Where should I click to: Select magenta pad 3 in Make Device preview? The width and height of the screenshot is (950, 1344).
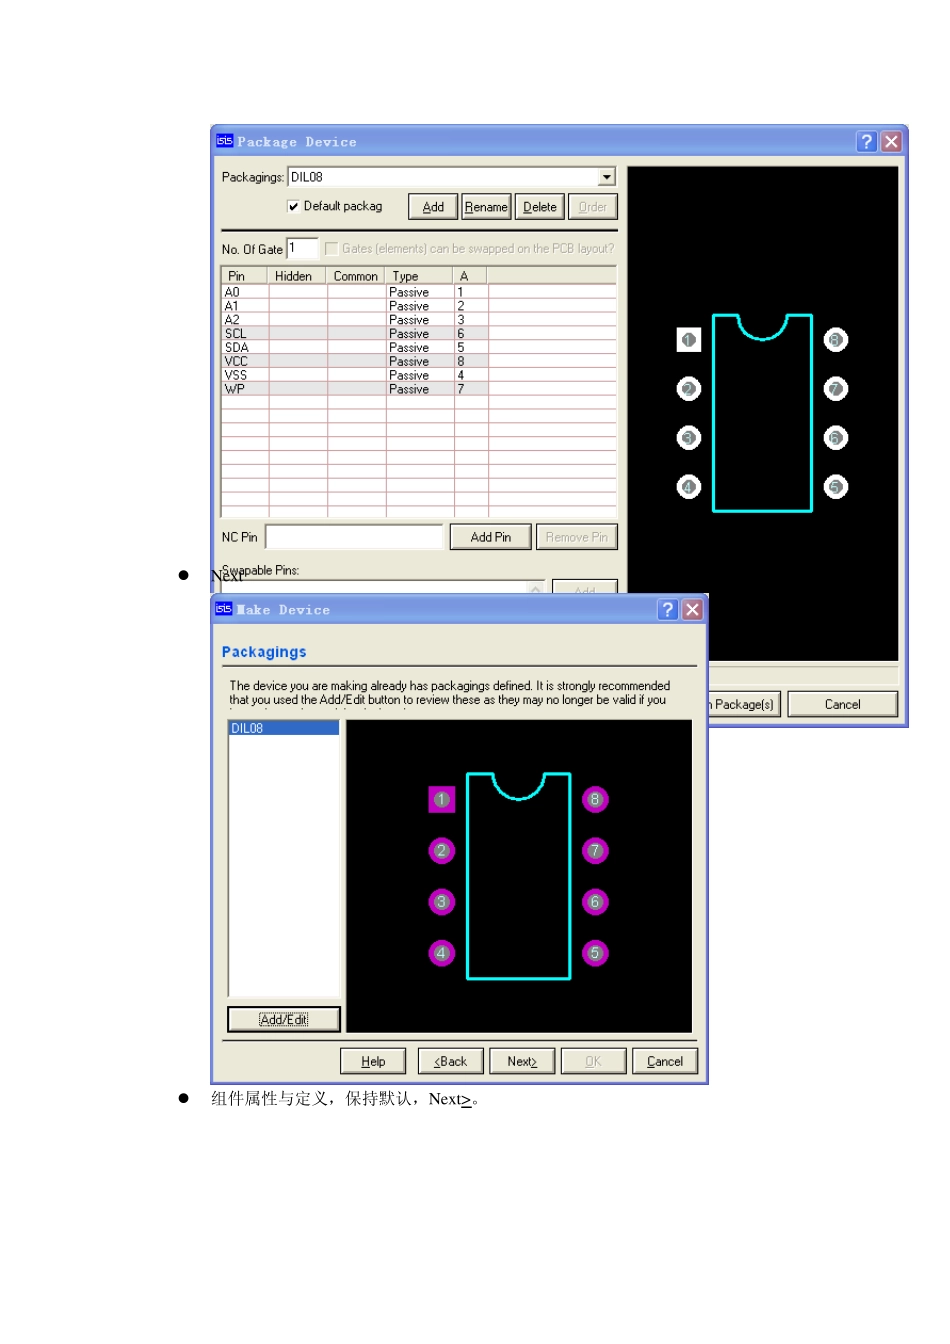[442, 902]
